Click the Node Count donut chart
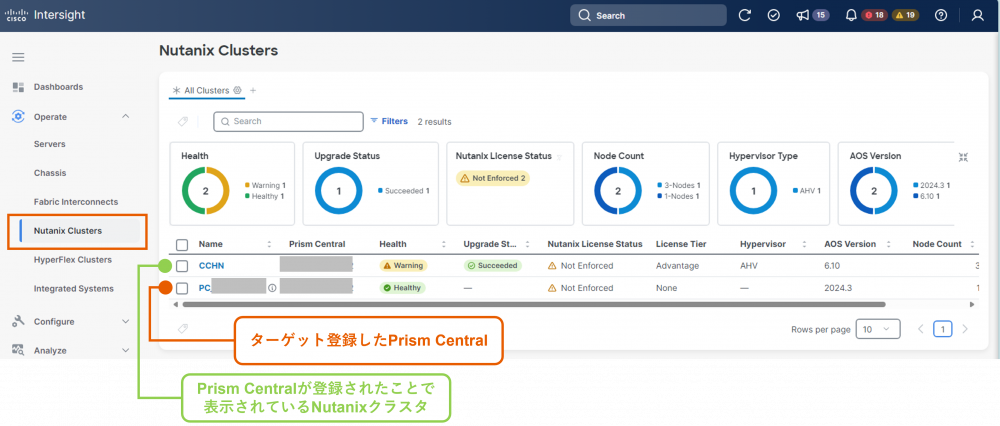Image resolution: width=1000 pixels, height=426 pixels. (x=617, y=191)
